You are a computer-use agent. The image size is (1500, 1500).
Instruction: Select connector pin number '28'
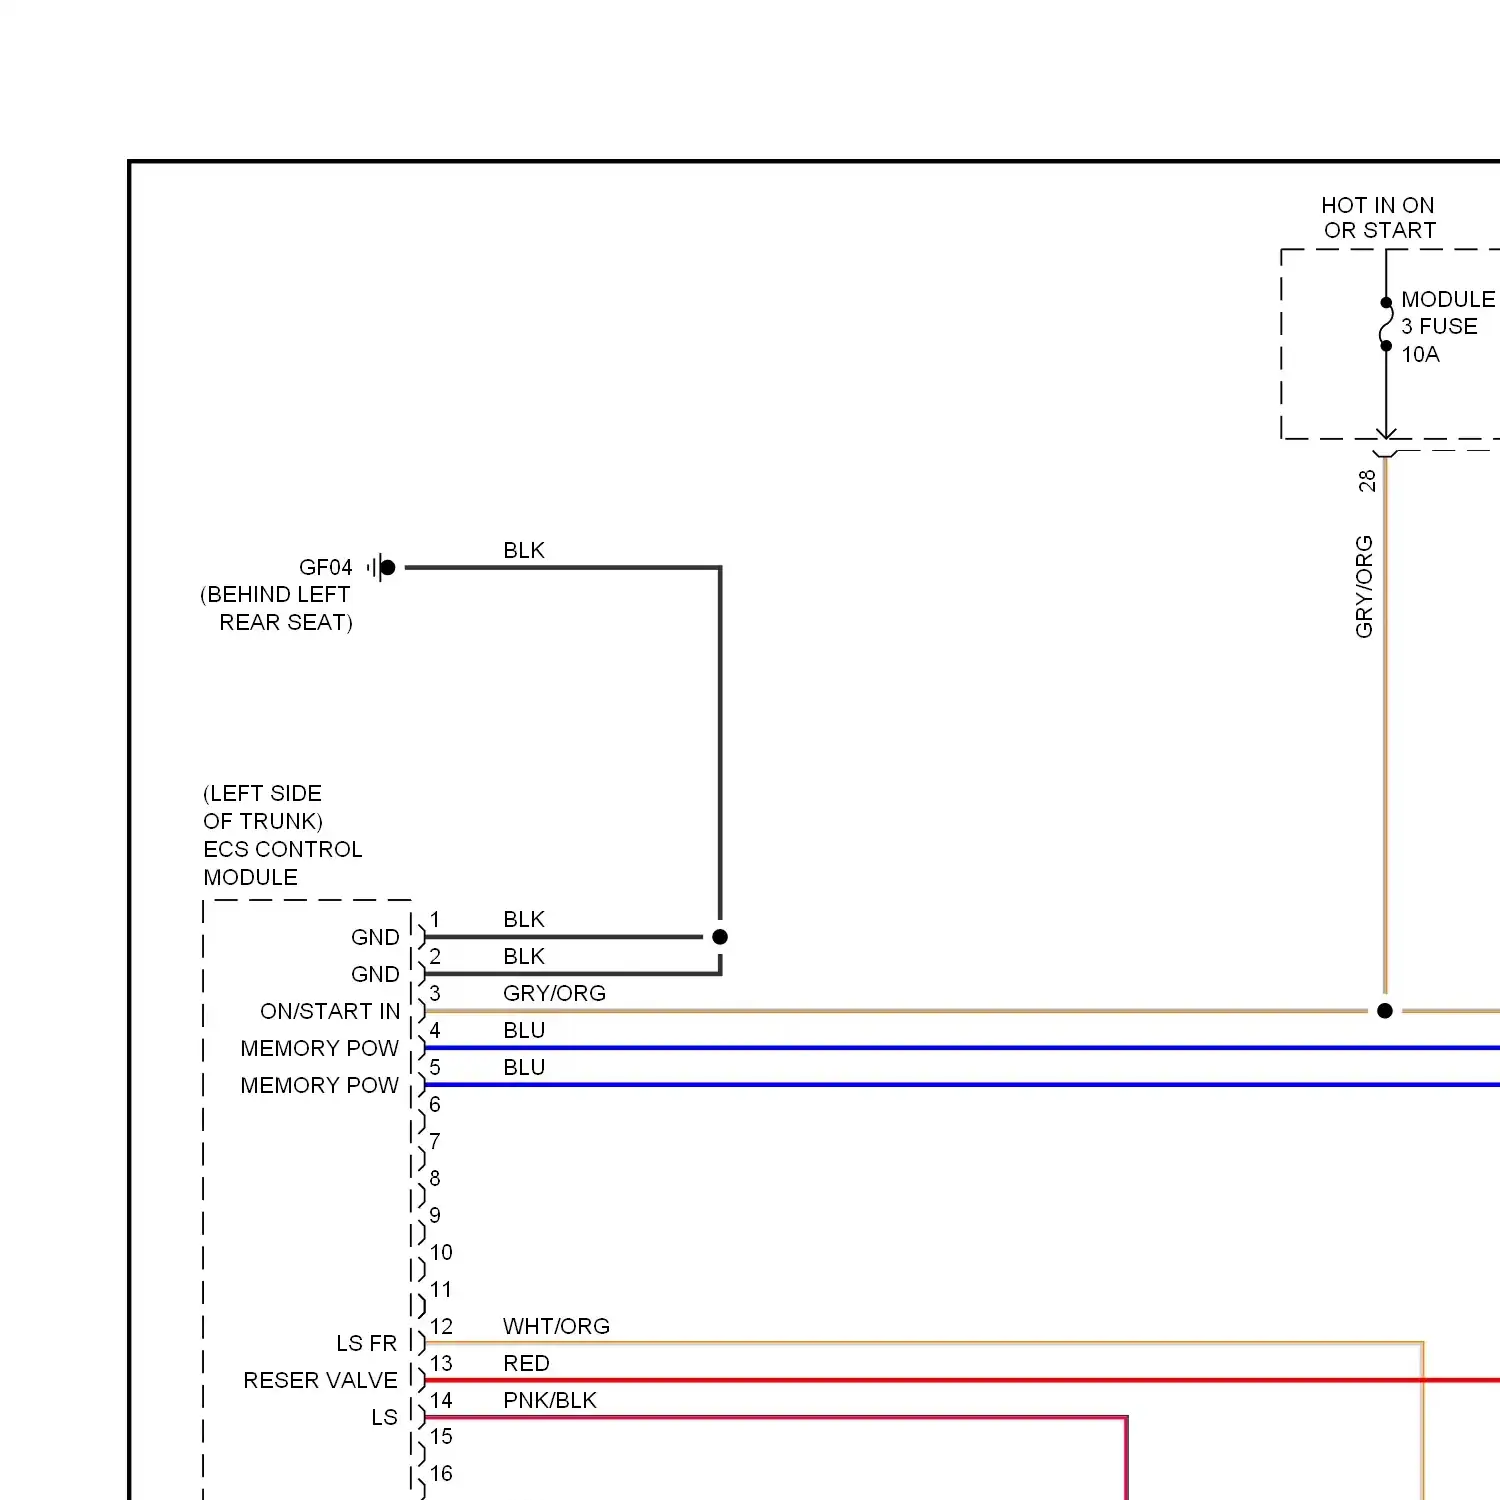(x=1367, y=481)
